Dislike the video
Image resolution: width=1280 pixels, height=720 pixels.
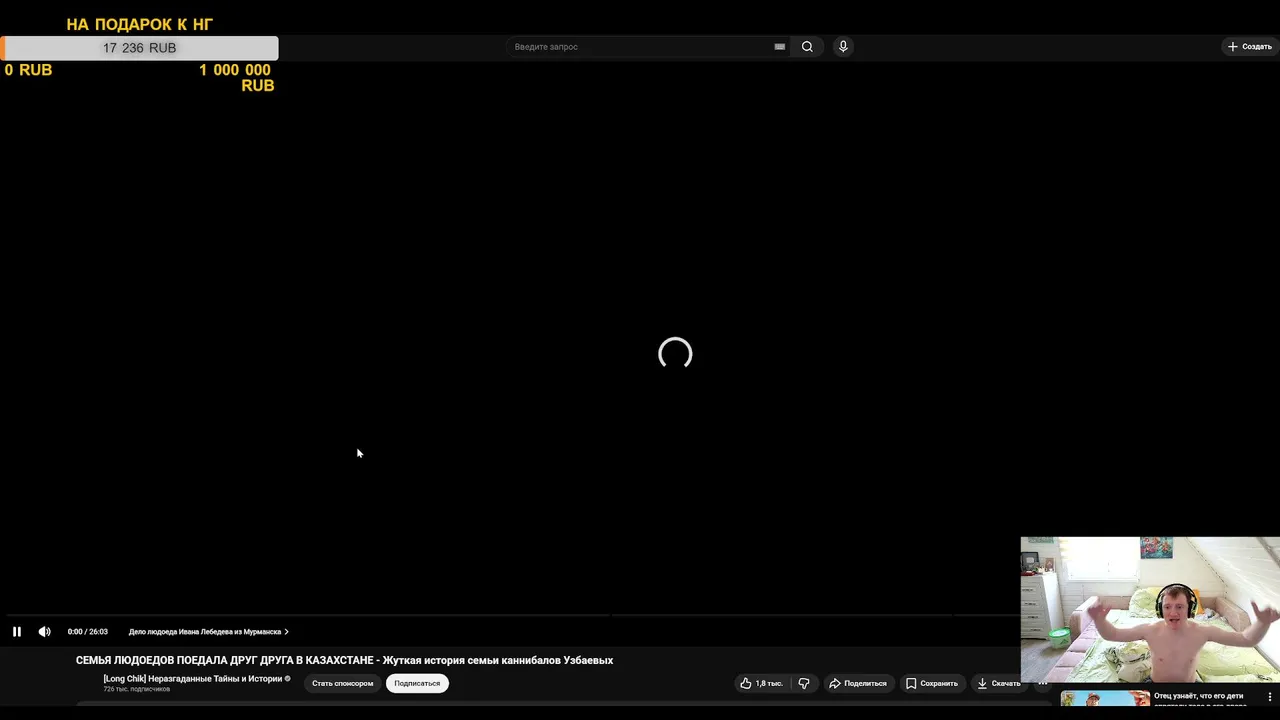coord(804,683)
